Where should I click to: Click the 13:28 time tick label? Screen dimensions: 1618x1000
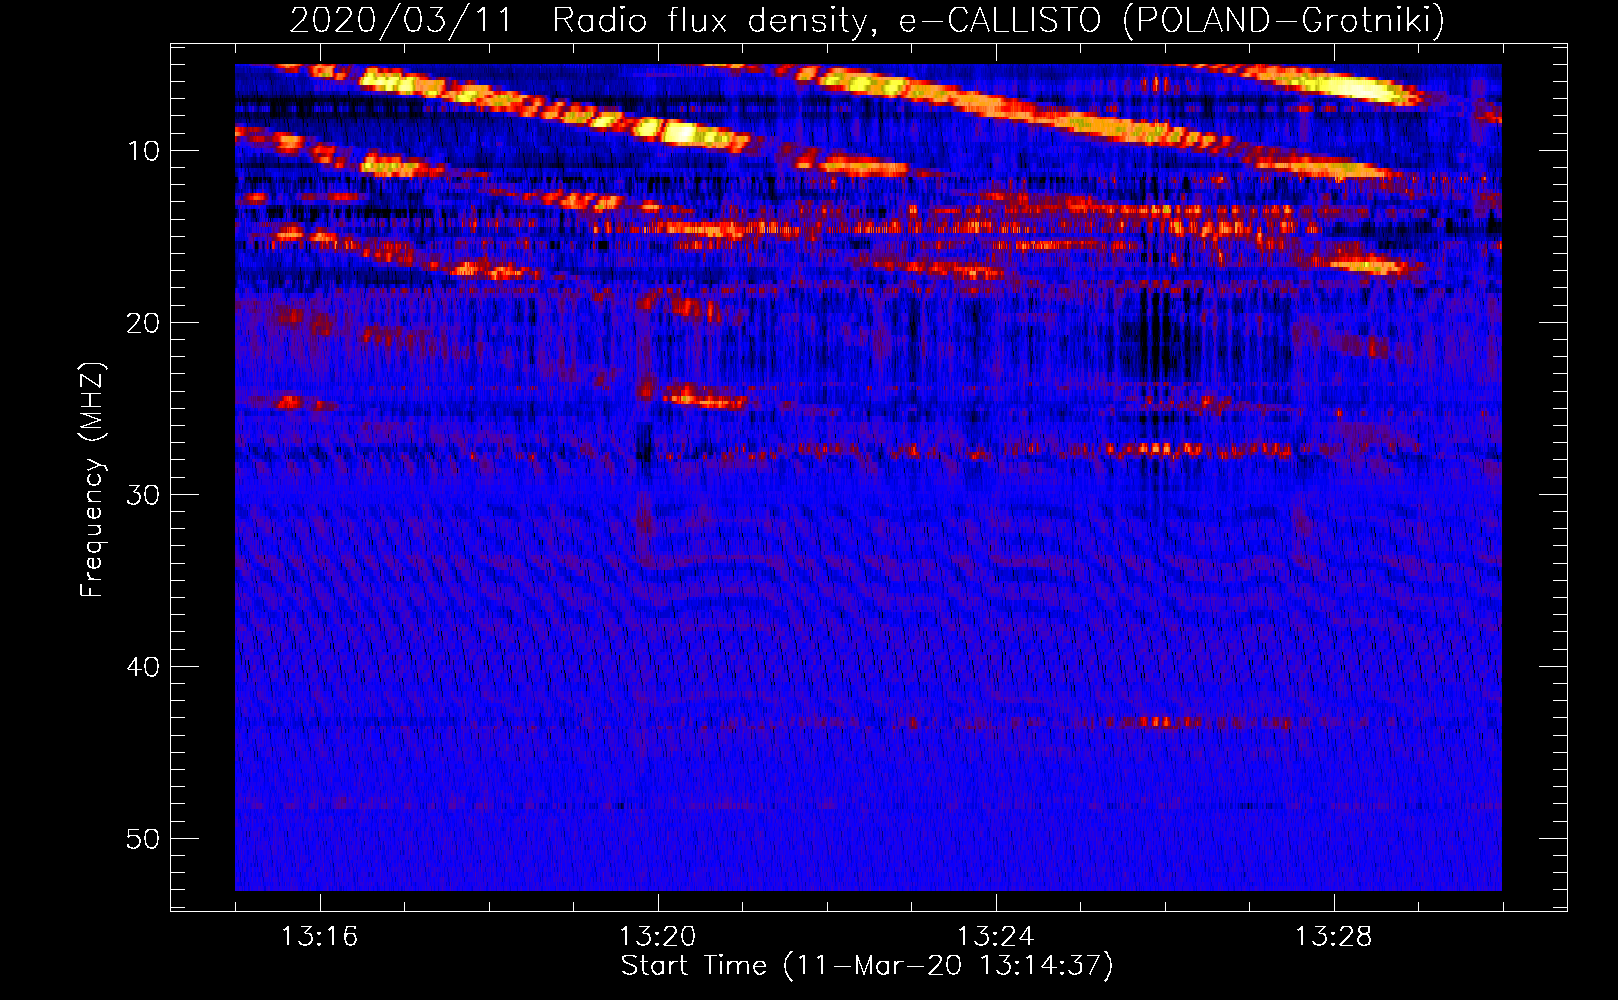(x=1333, y=937)
